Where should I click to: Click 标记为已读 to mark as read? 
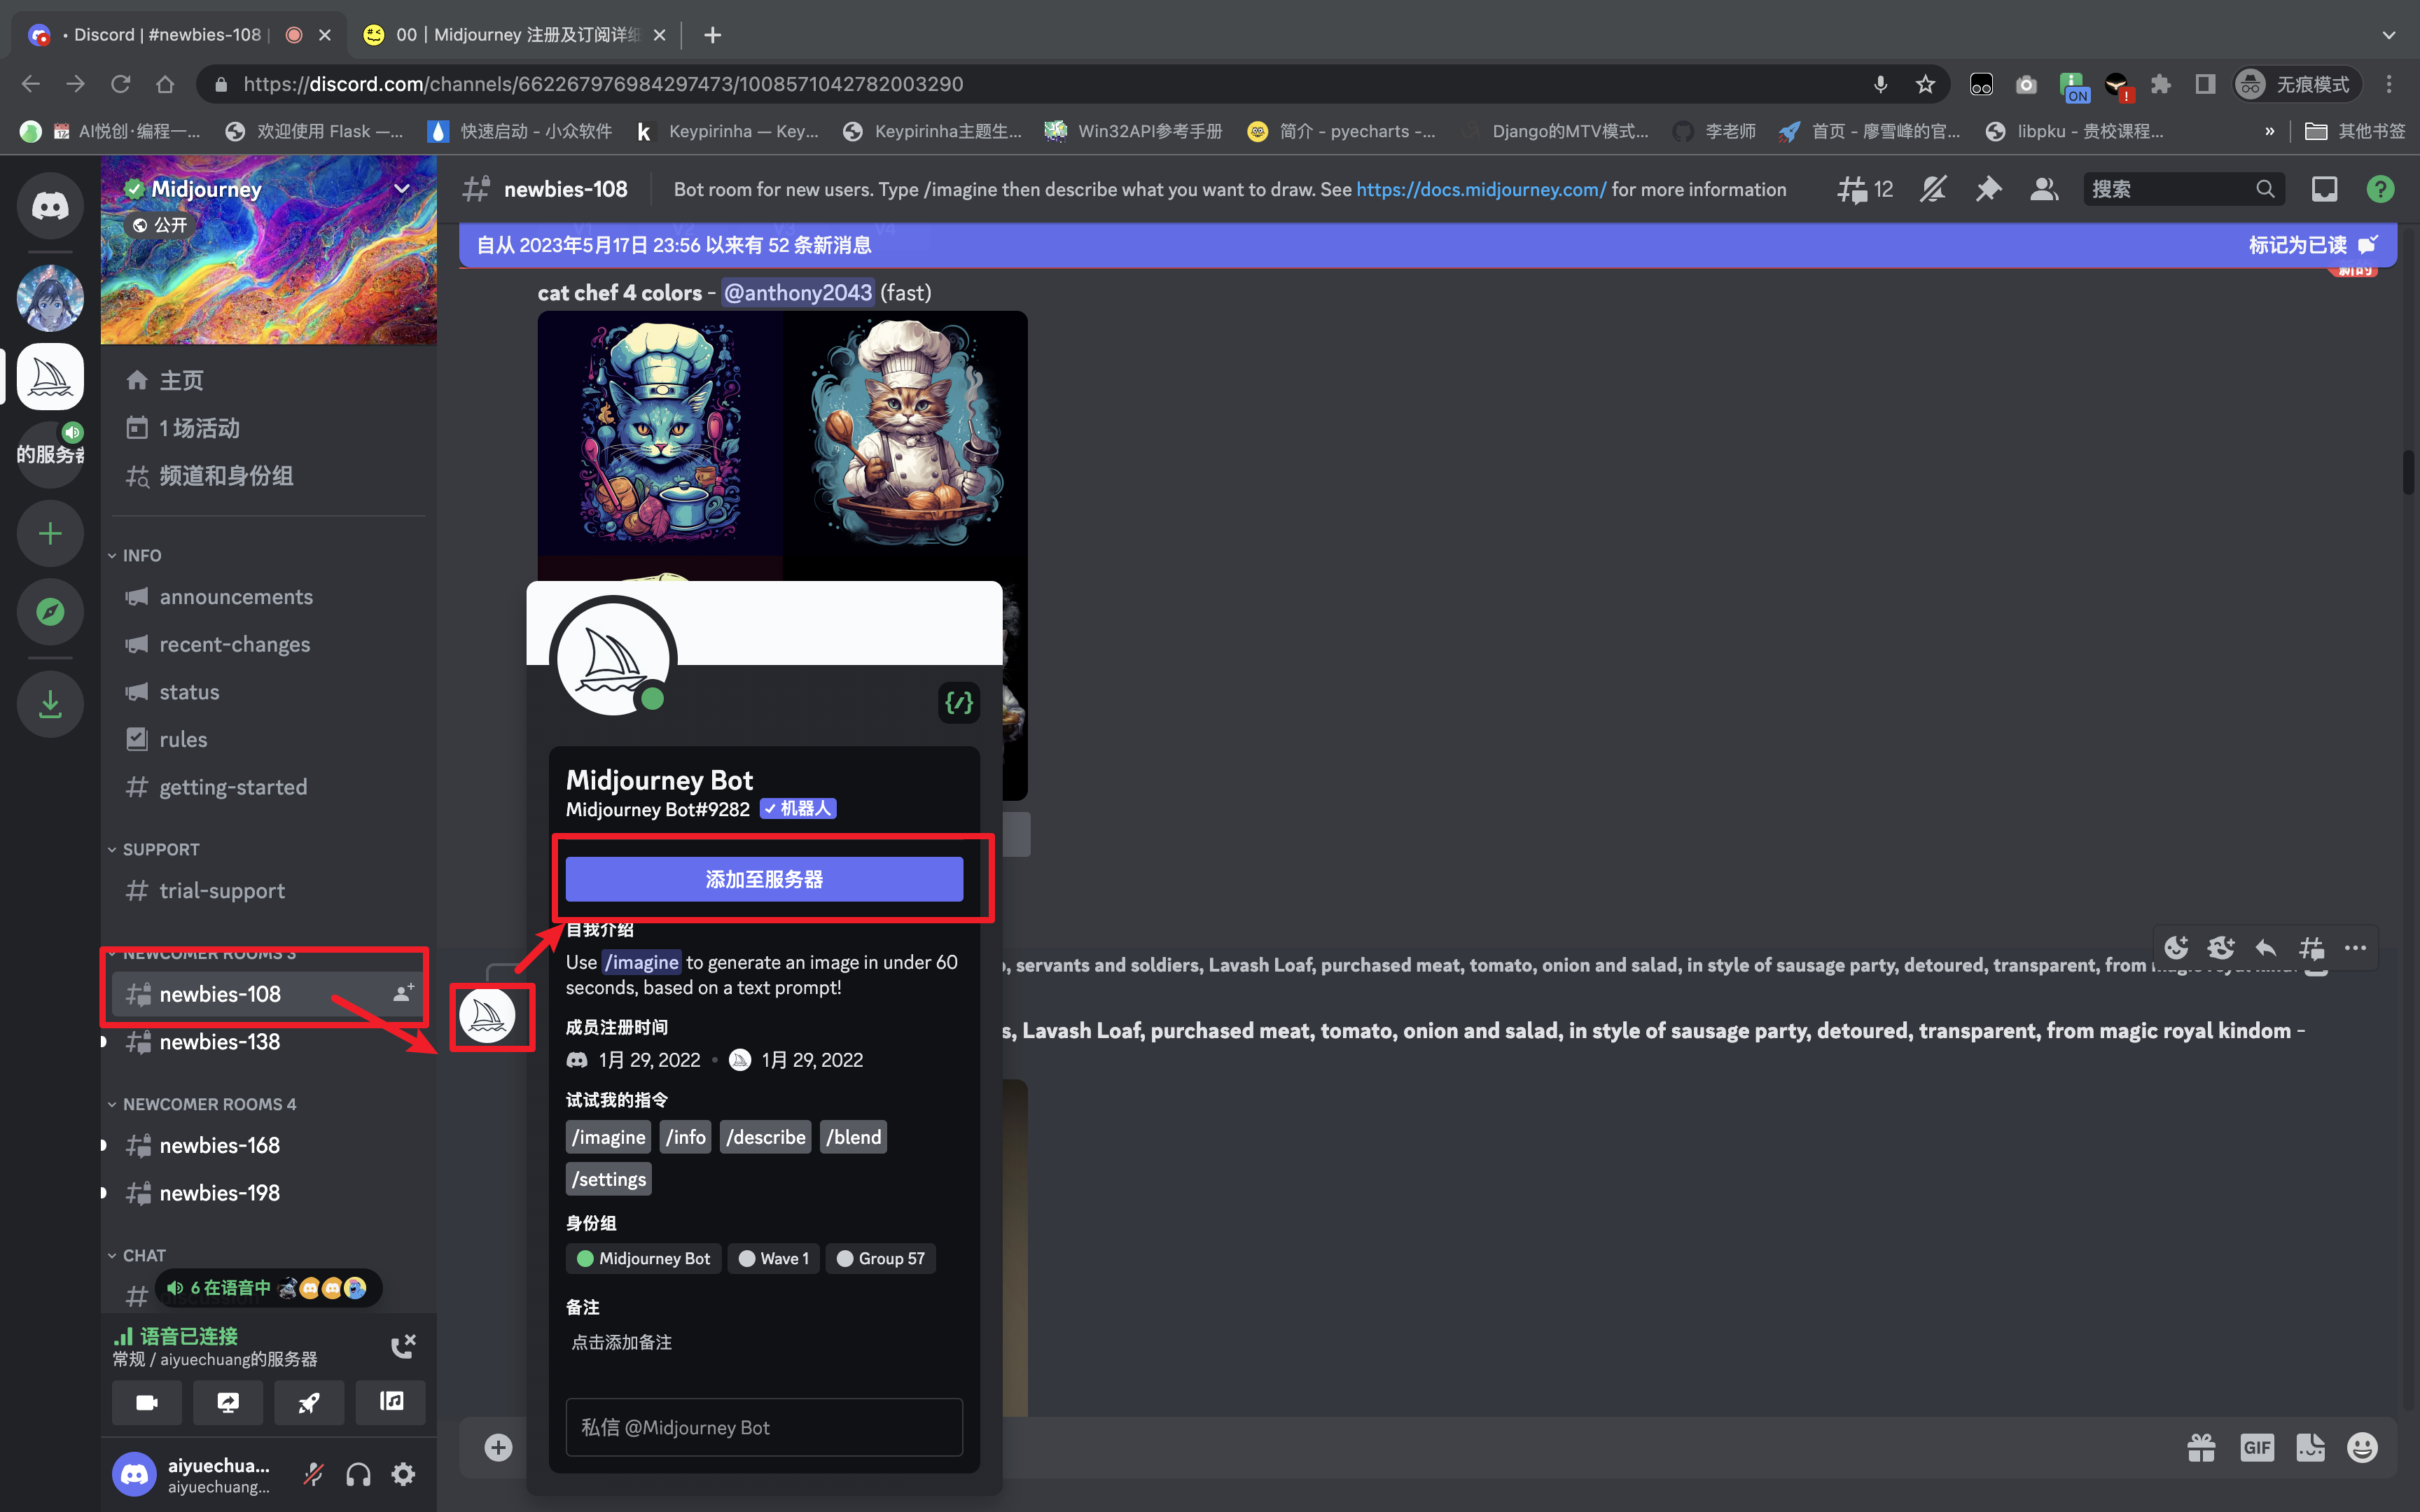pos(2312,245)
